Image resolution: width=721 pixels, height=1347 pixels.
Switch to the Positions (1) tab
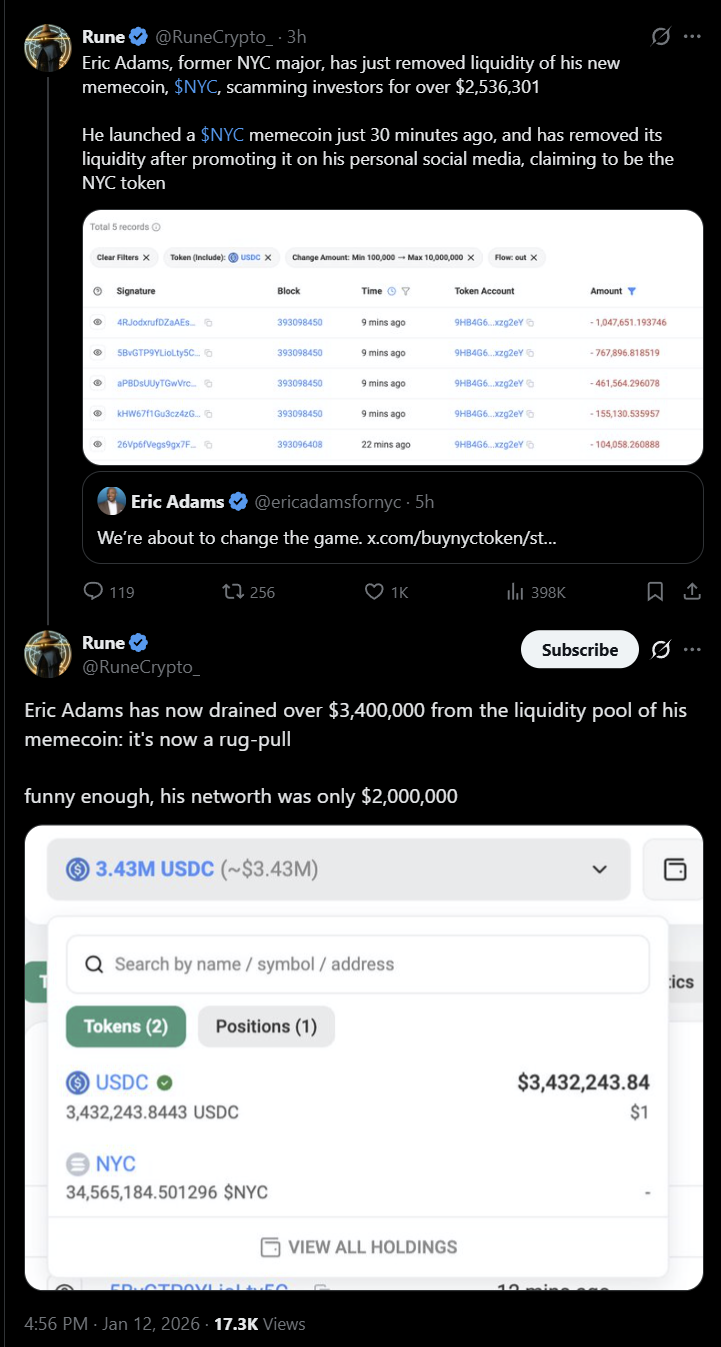coord(266,1026)
